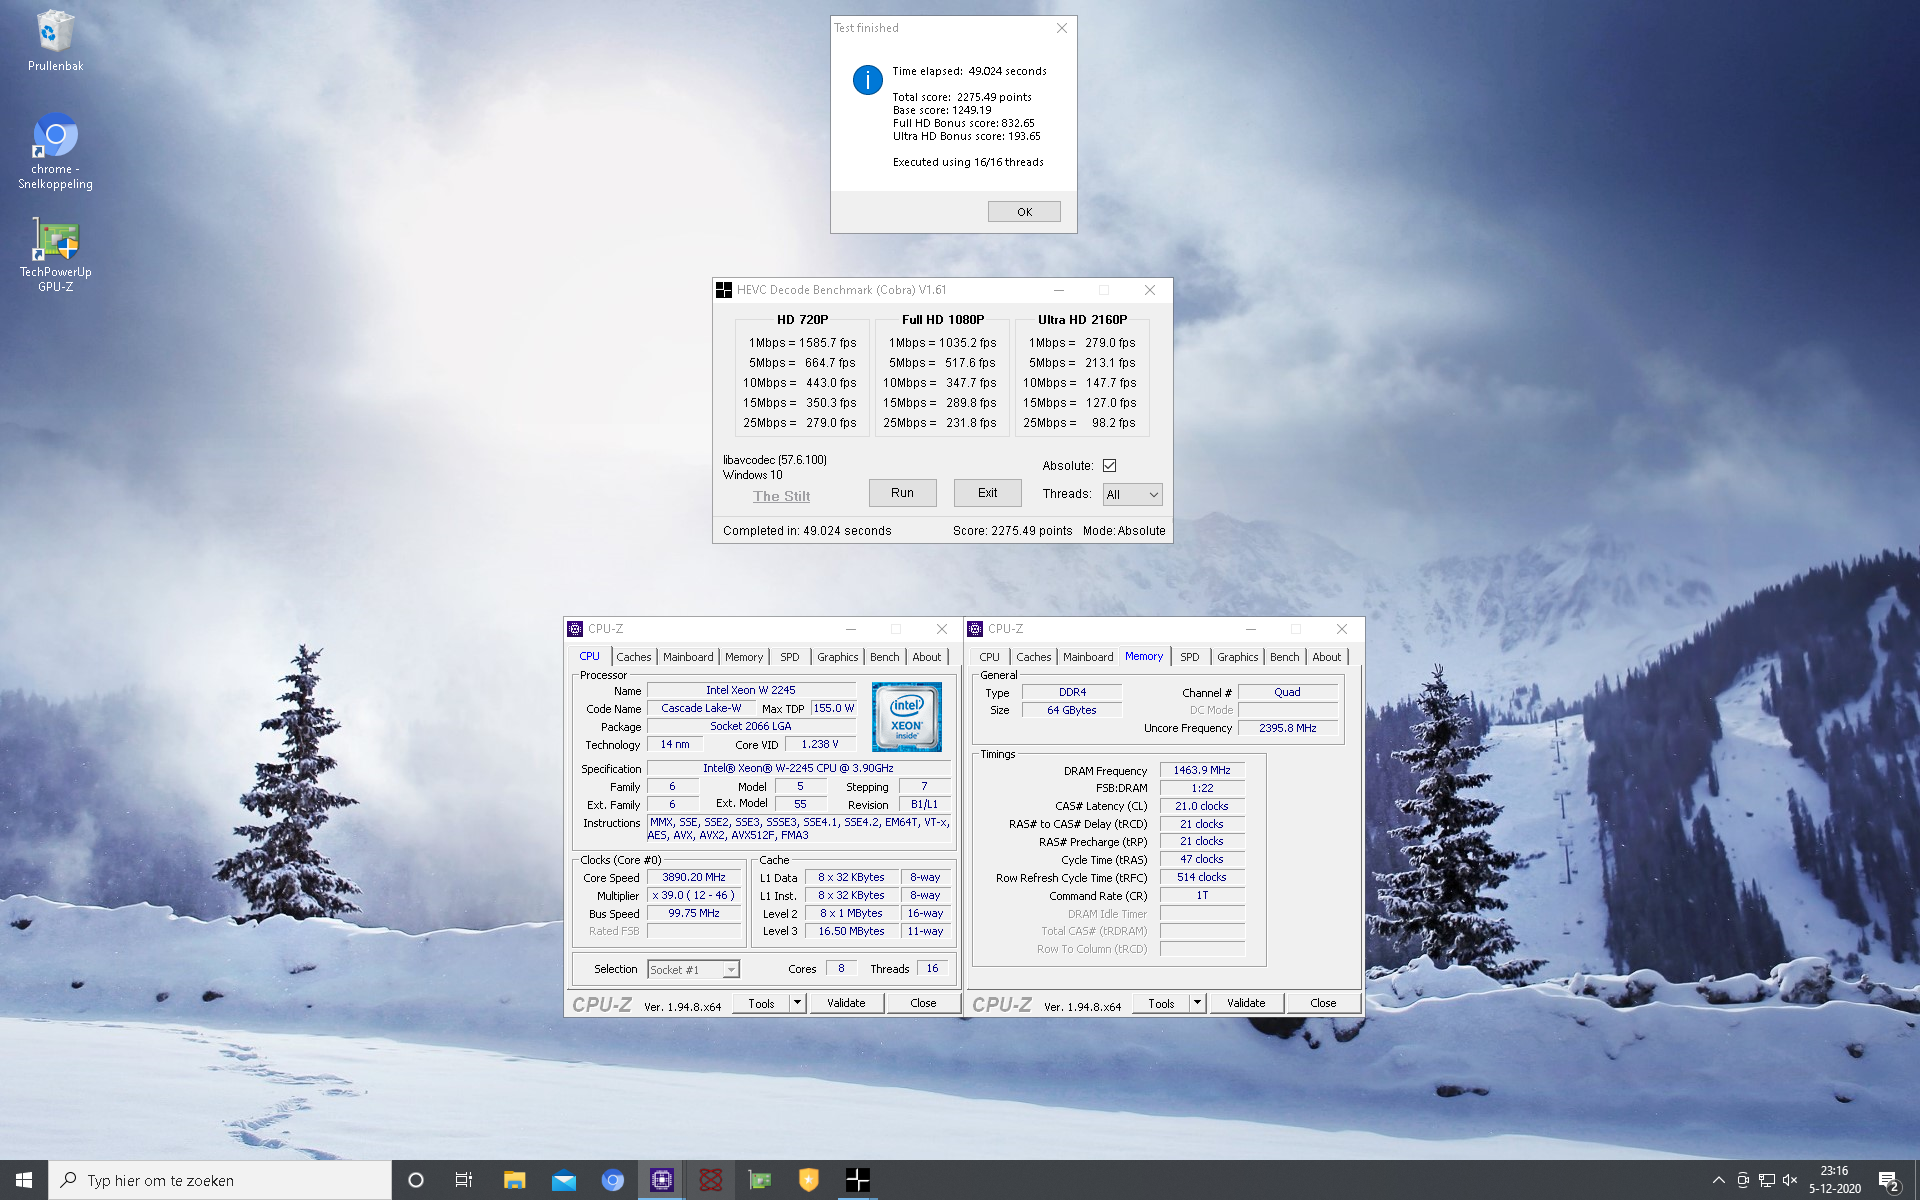The height and width of the screenshot is (1200, 1920).
Task: Select the DRAM Frequency 1463.9 MHz value
Action: [1202, 770]
